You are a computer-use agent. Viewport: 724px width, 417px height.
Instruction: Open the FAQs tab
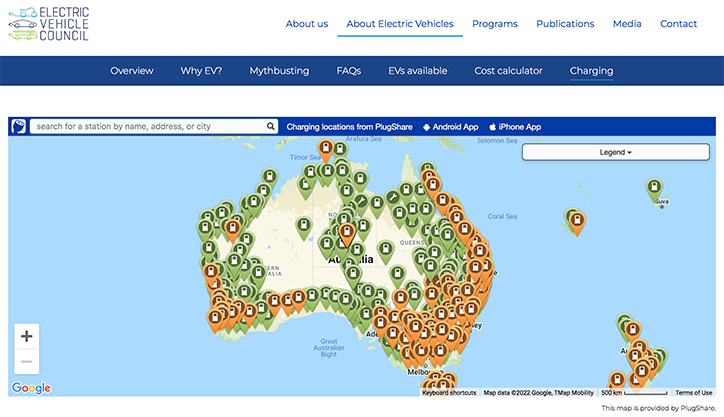pyautogui.click(x=349, y=71)
